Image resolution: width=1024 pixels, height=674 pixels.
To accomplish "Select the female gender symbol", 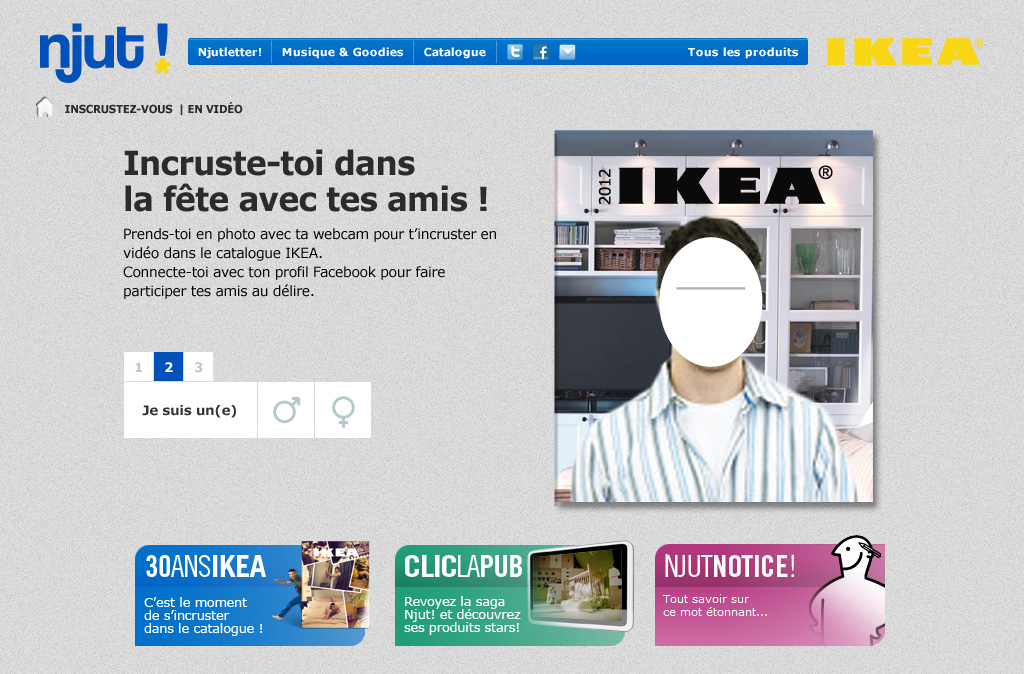I will [343, 410].
